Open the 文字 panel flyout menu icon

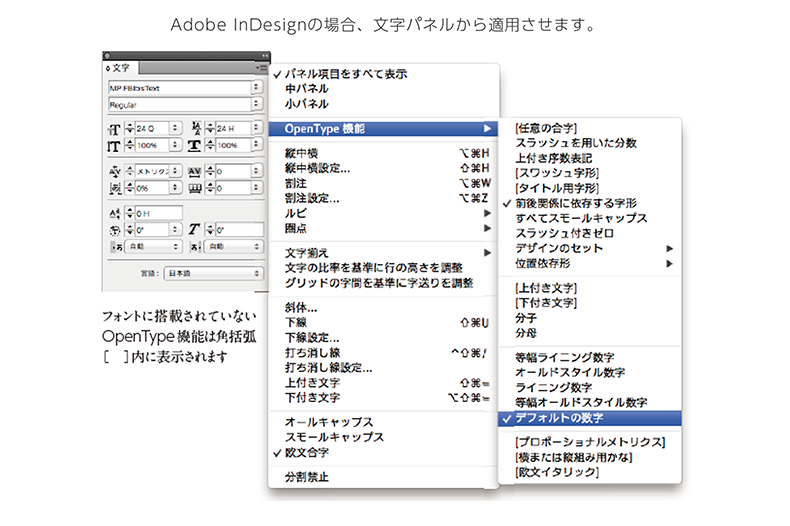261,67
